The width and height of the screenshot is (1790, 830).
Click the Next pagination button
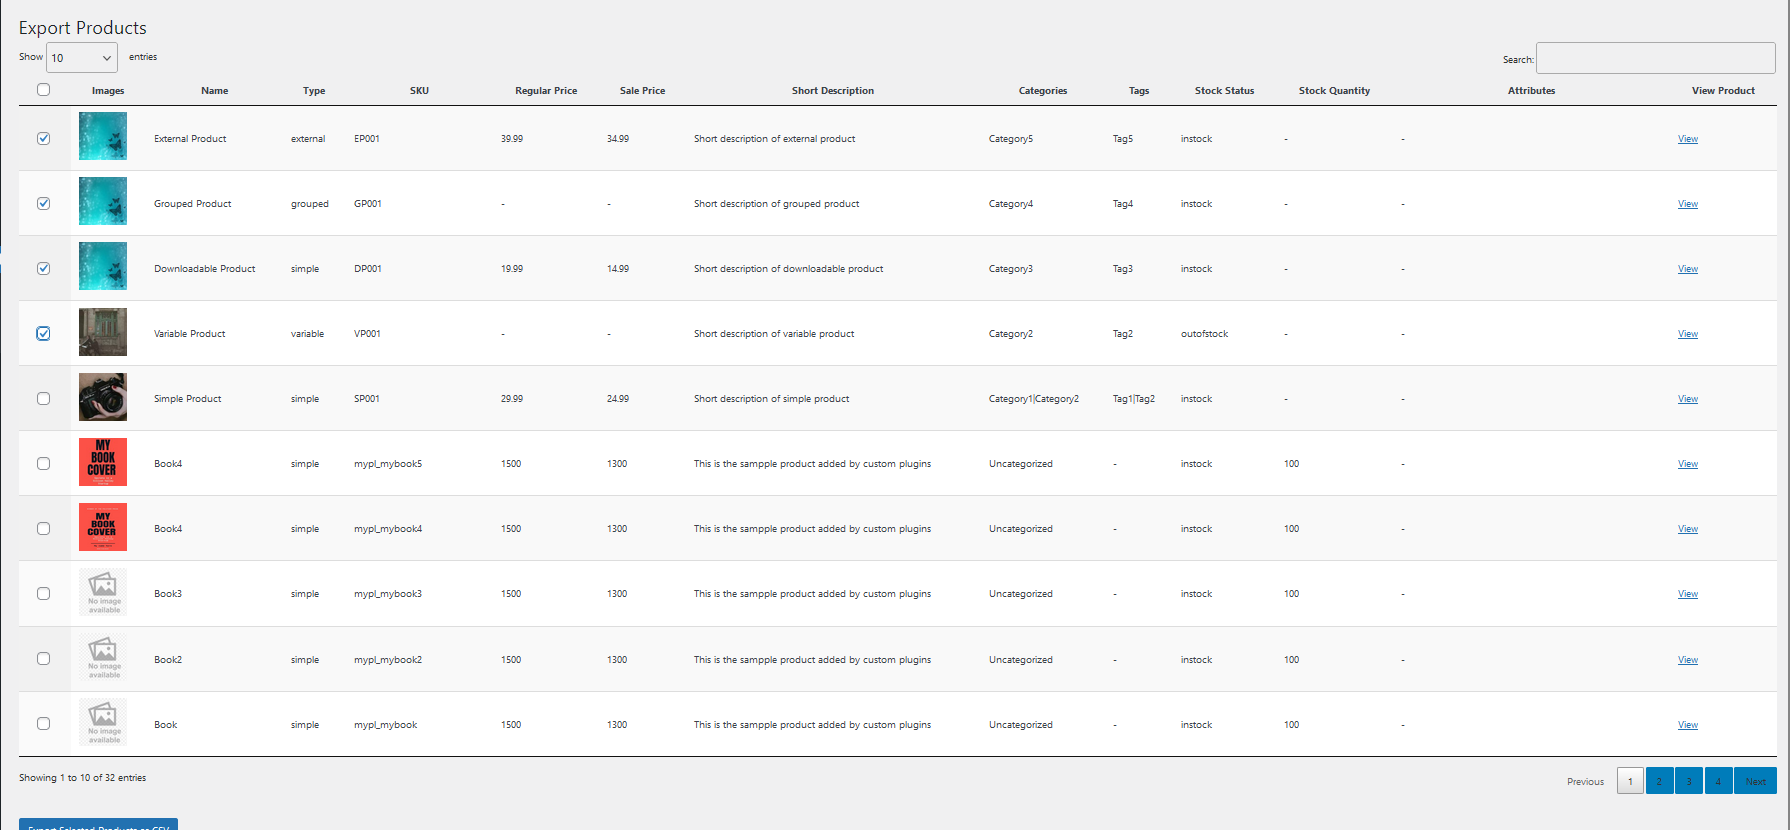pyautogui.click(x=1755, y=781)
